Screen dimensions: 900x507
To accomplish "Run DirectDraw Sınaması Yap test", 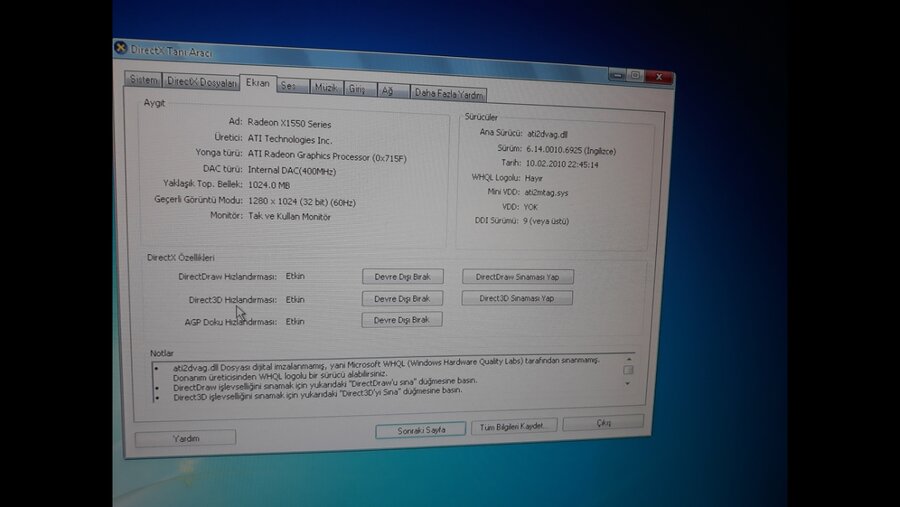I will [x=517, y=277].
